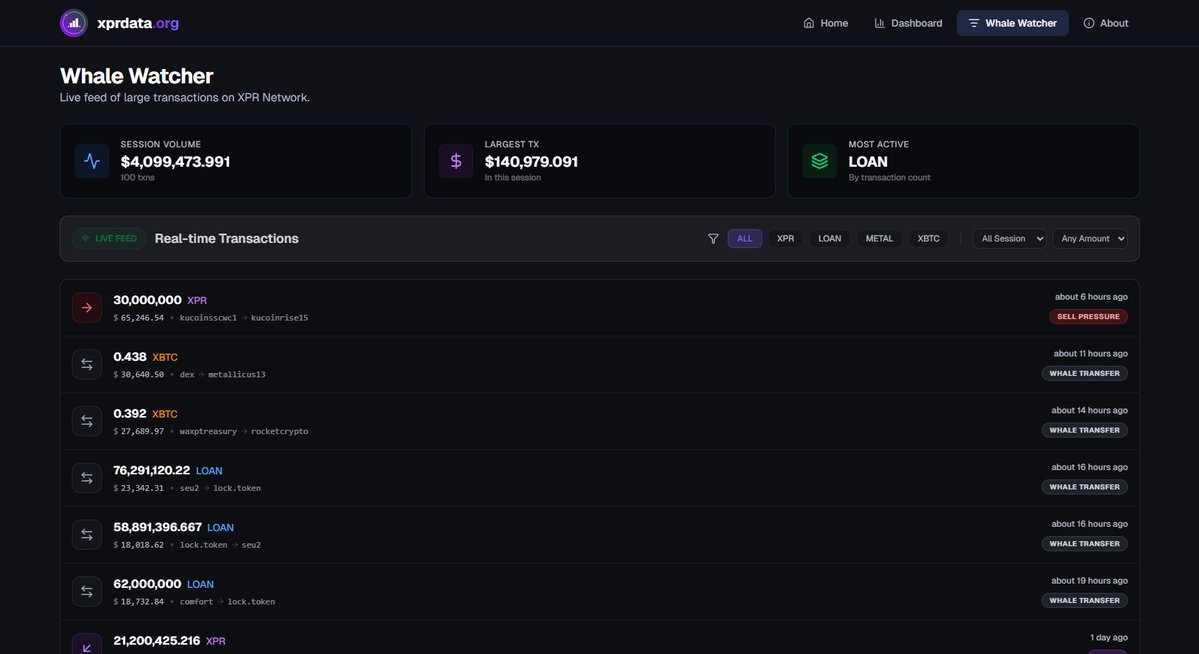Click the '1 day ago' timestamp

1109,637
